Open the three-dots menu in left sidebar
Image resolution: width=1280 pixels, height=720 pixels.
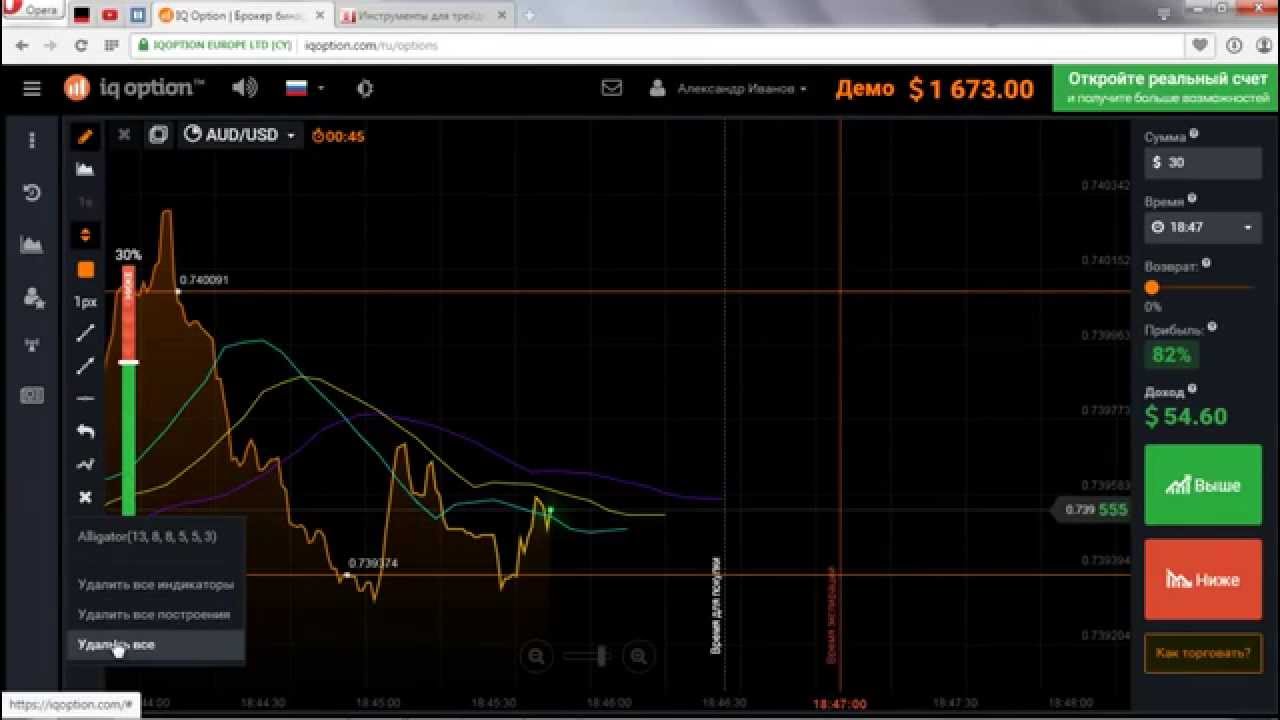32,140
